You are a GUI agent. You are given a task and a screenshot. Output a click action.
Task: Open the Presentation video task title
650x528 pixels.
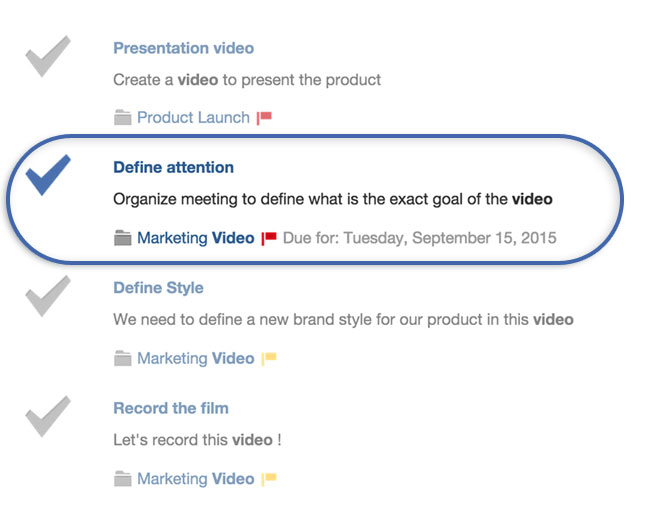tap(184, 48)
